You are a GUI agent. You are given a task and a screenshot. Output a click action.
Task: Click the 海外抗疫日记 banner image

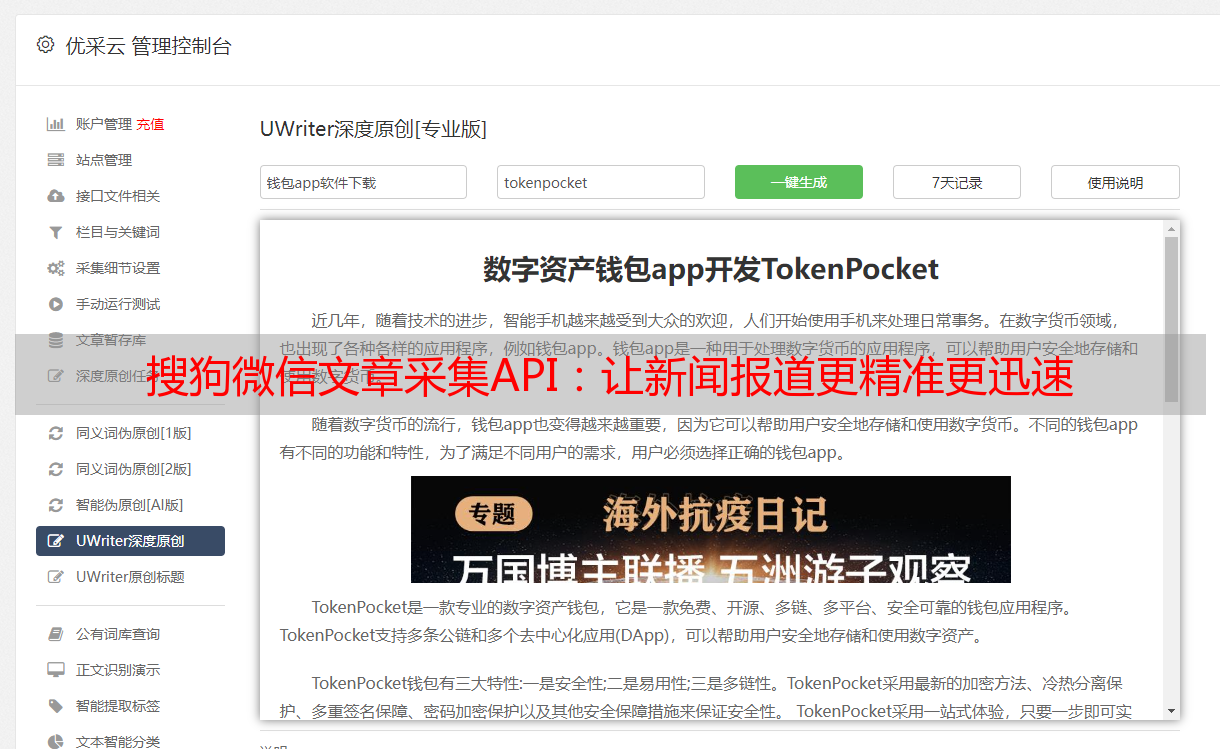click(711, 529)
